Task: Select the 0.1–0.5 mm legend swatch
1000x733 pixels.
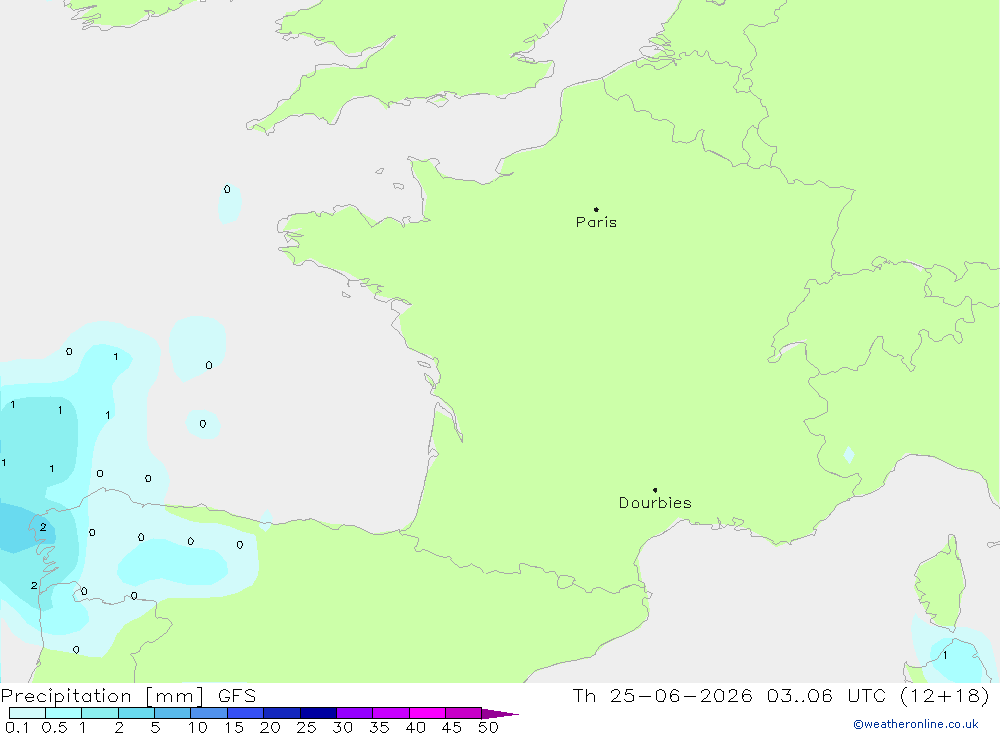Action: [x=27, y=713]
